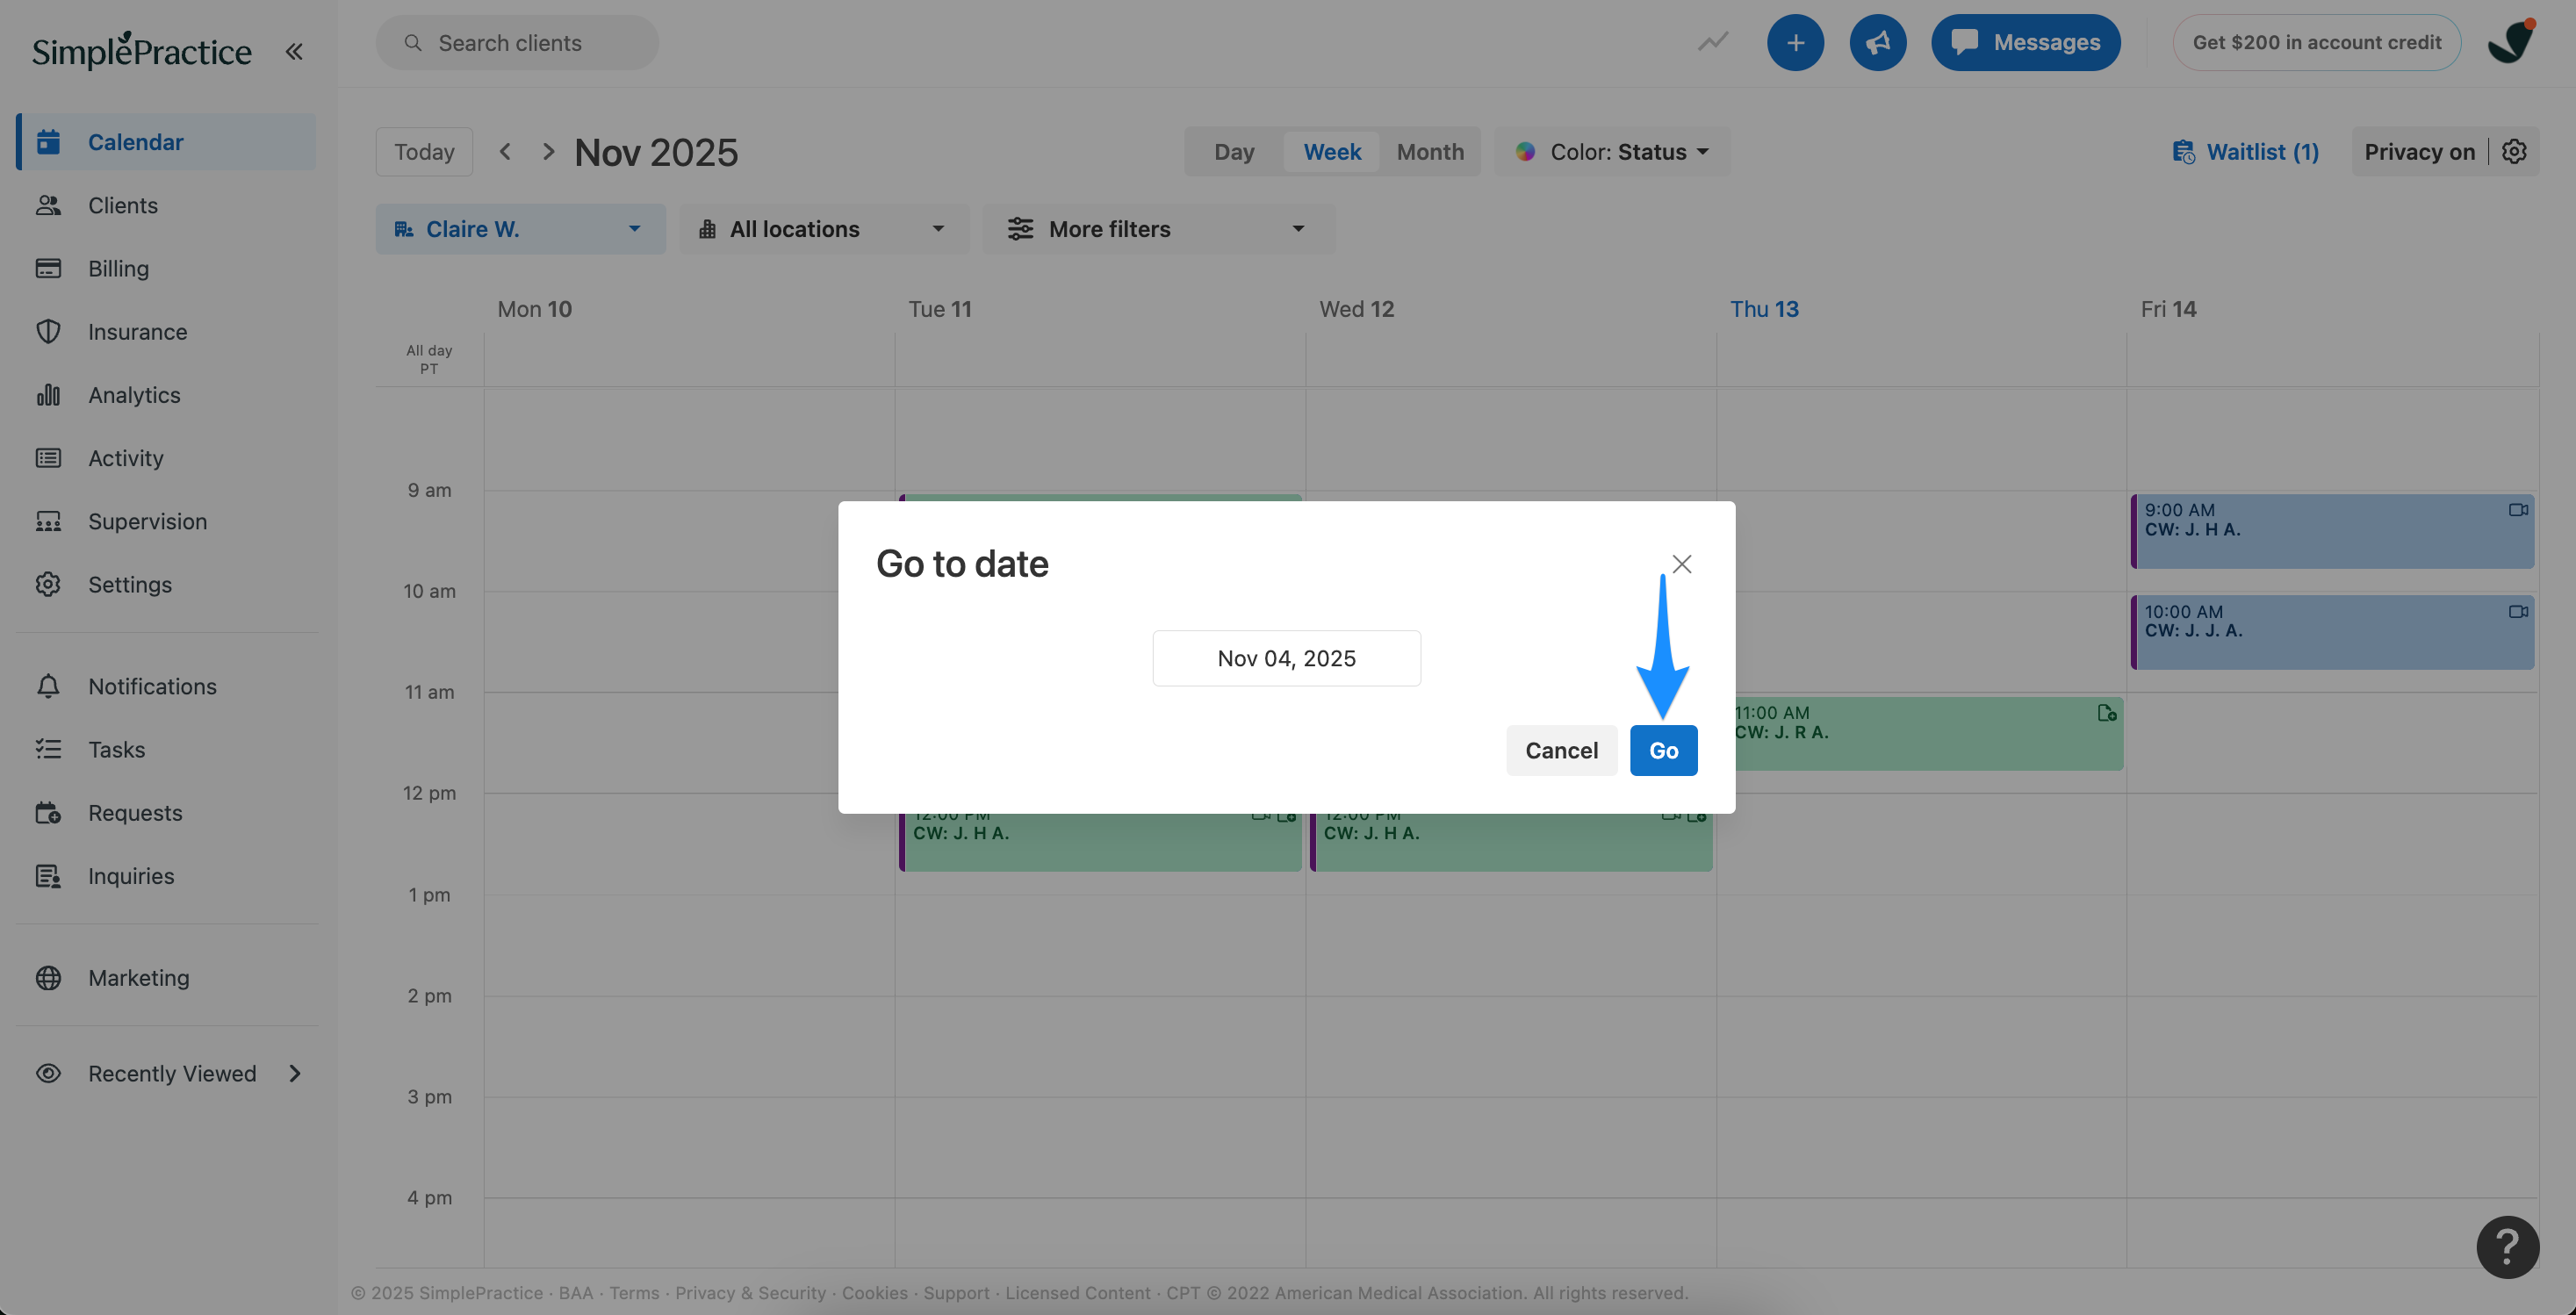The height and width of the screenshot is (1315, 2576).
Task: Close the Go to date dialog
Action: [1682, 564]
